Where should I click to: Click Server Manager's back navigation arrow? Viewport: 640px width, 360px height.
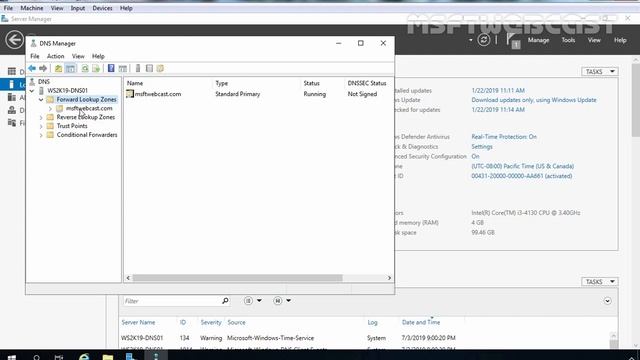15,40
